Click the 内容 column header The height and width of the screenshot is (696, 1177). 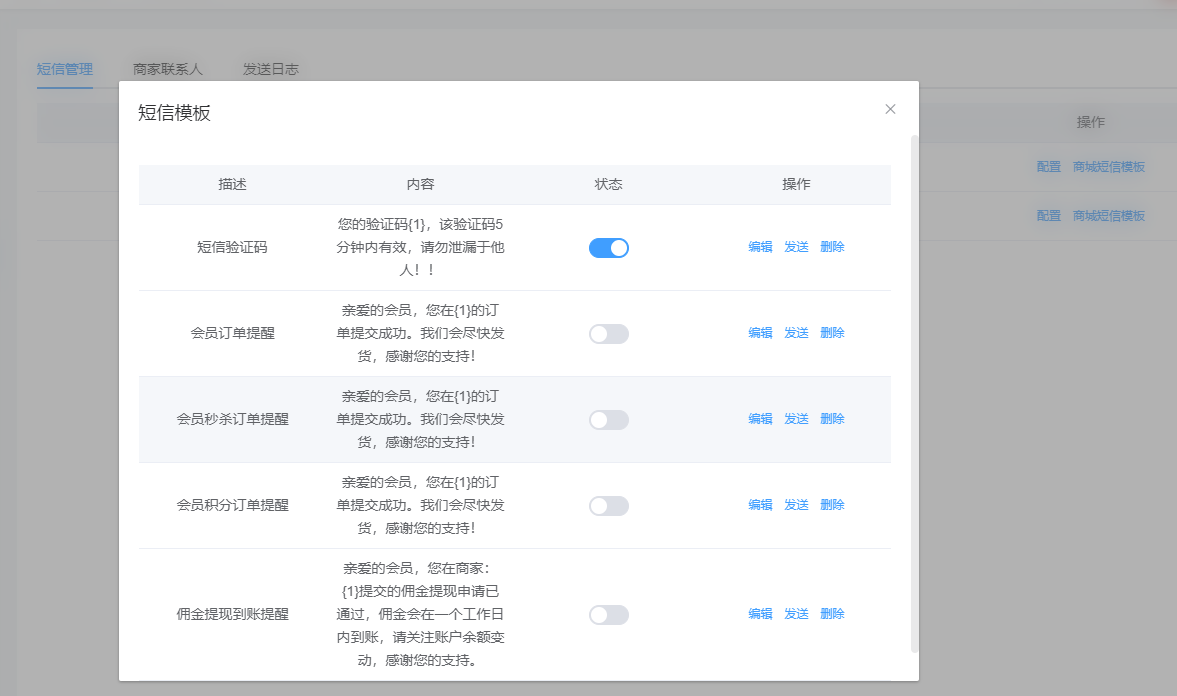[420, 184]
